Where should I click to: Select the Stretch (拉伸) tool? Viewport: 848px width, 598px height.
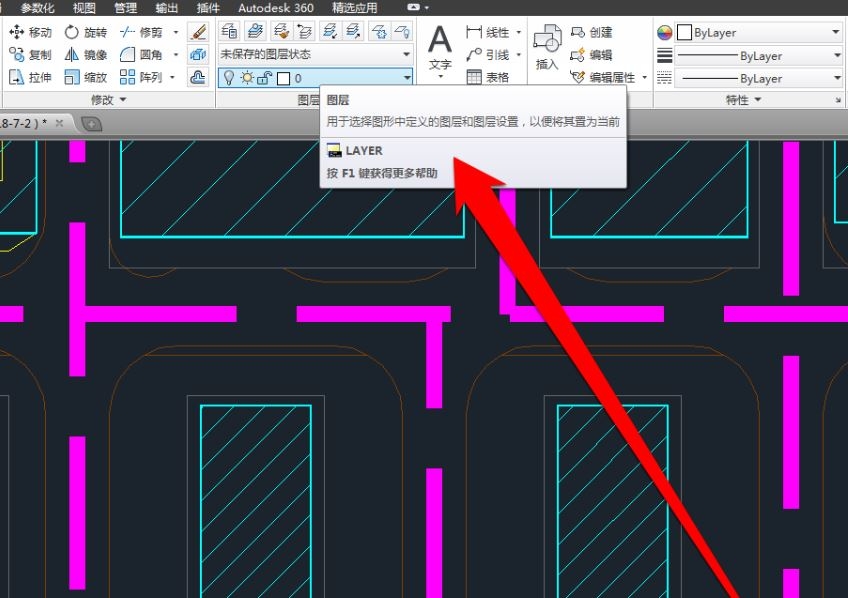30,77
